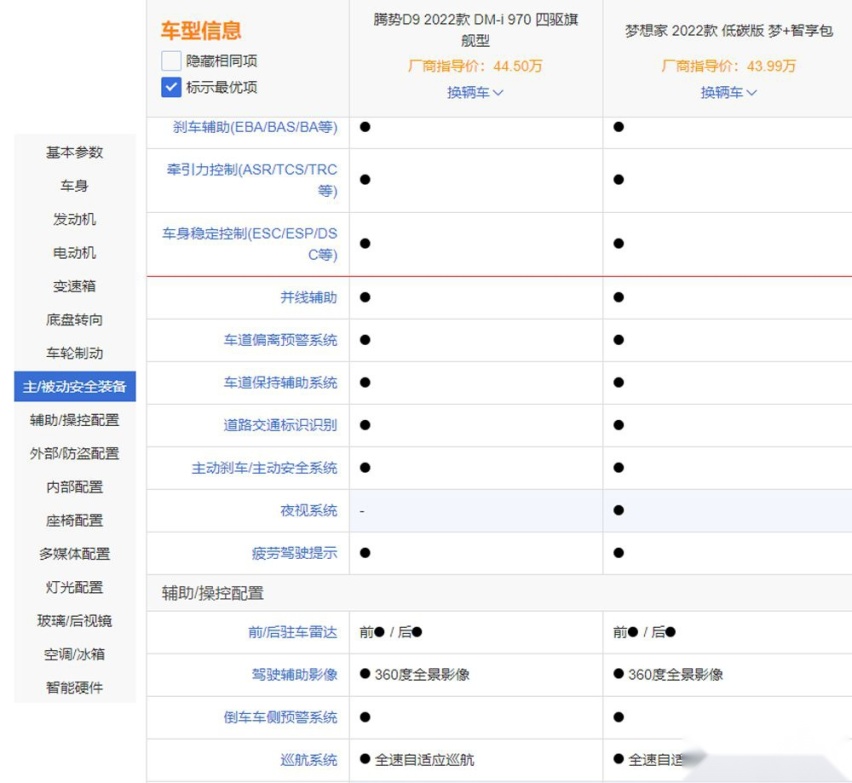Open 换辆车 dropdown under 梦想家
This screenshot has width=852, height=783.
(x=728, y=92)
